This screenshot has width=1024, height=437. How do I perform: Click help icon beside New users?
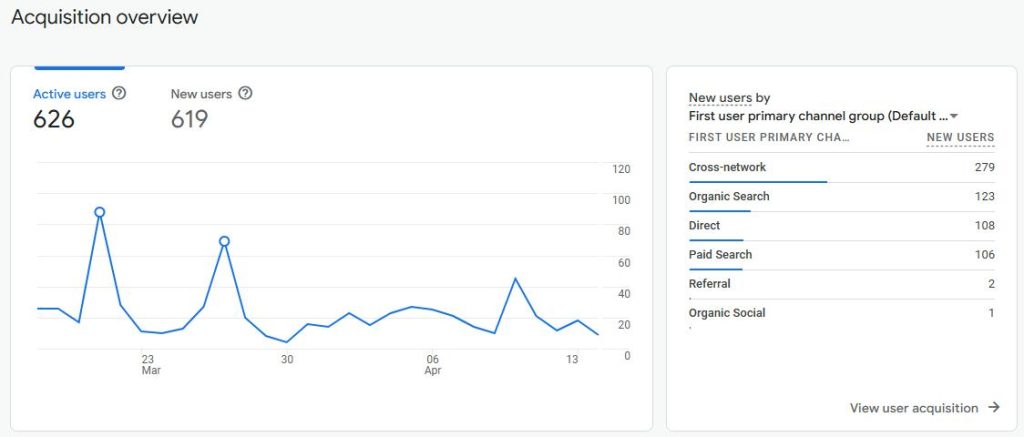pos(245,93)
